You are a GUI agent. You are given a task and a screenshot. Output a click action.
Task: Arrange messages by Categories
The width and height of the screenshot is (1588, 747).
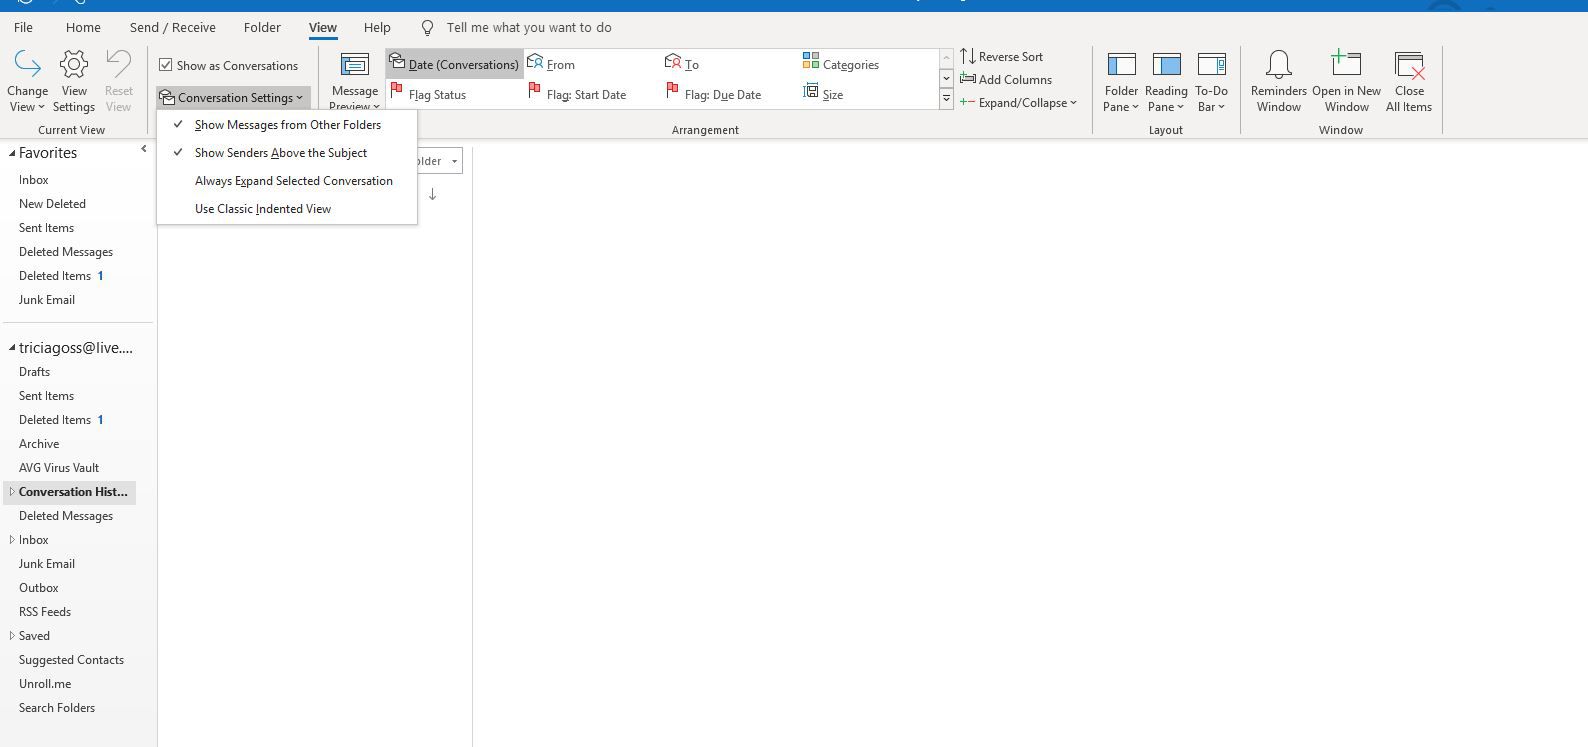(840, 64)
